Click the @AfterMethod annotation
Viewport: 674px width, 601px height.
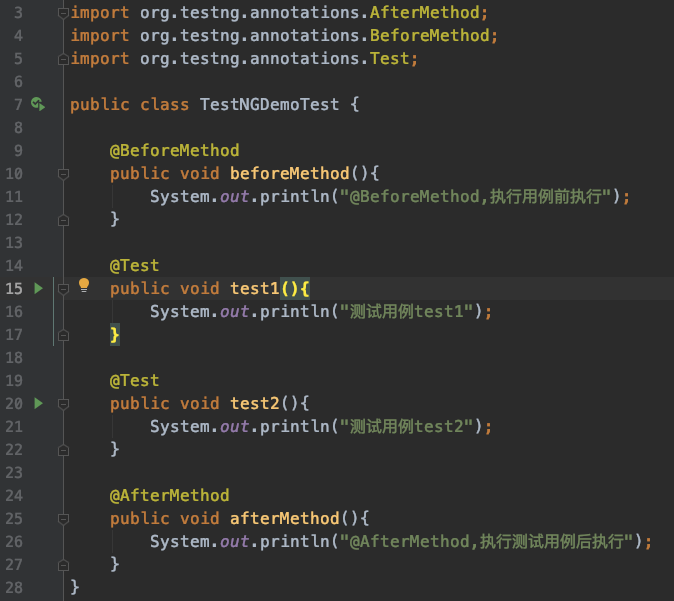click(x=170, y=495)
